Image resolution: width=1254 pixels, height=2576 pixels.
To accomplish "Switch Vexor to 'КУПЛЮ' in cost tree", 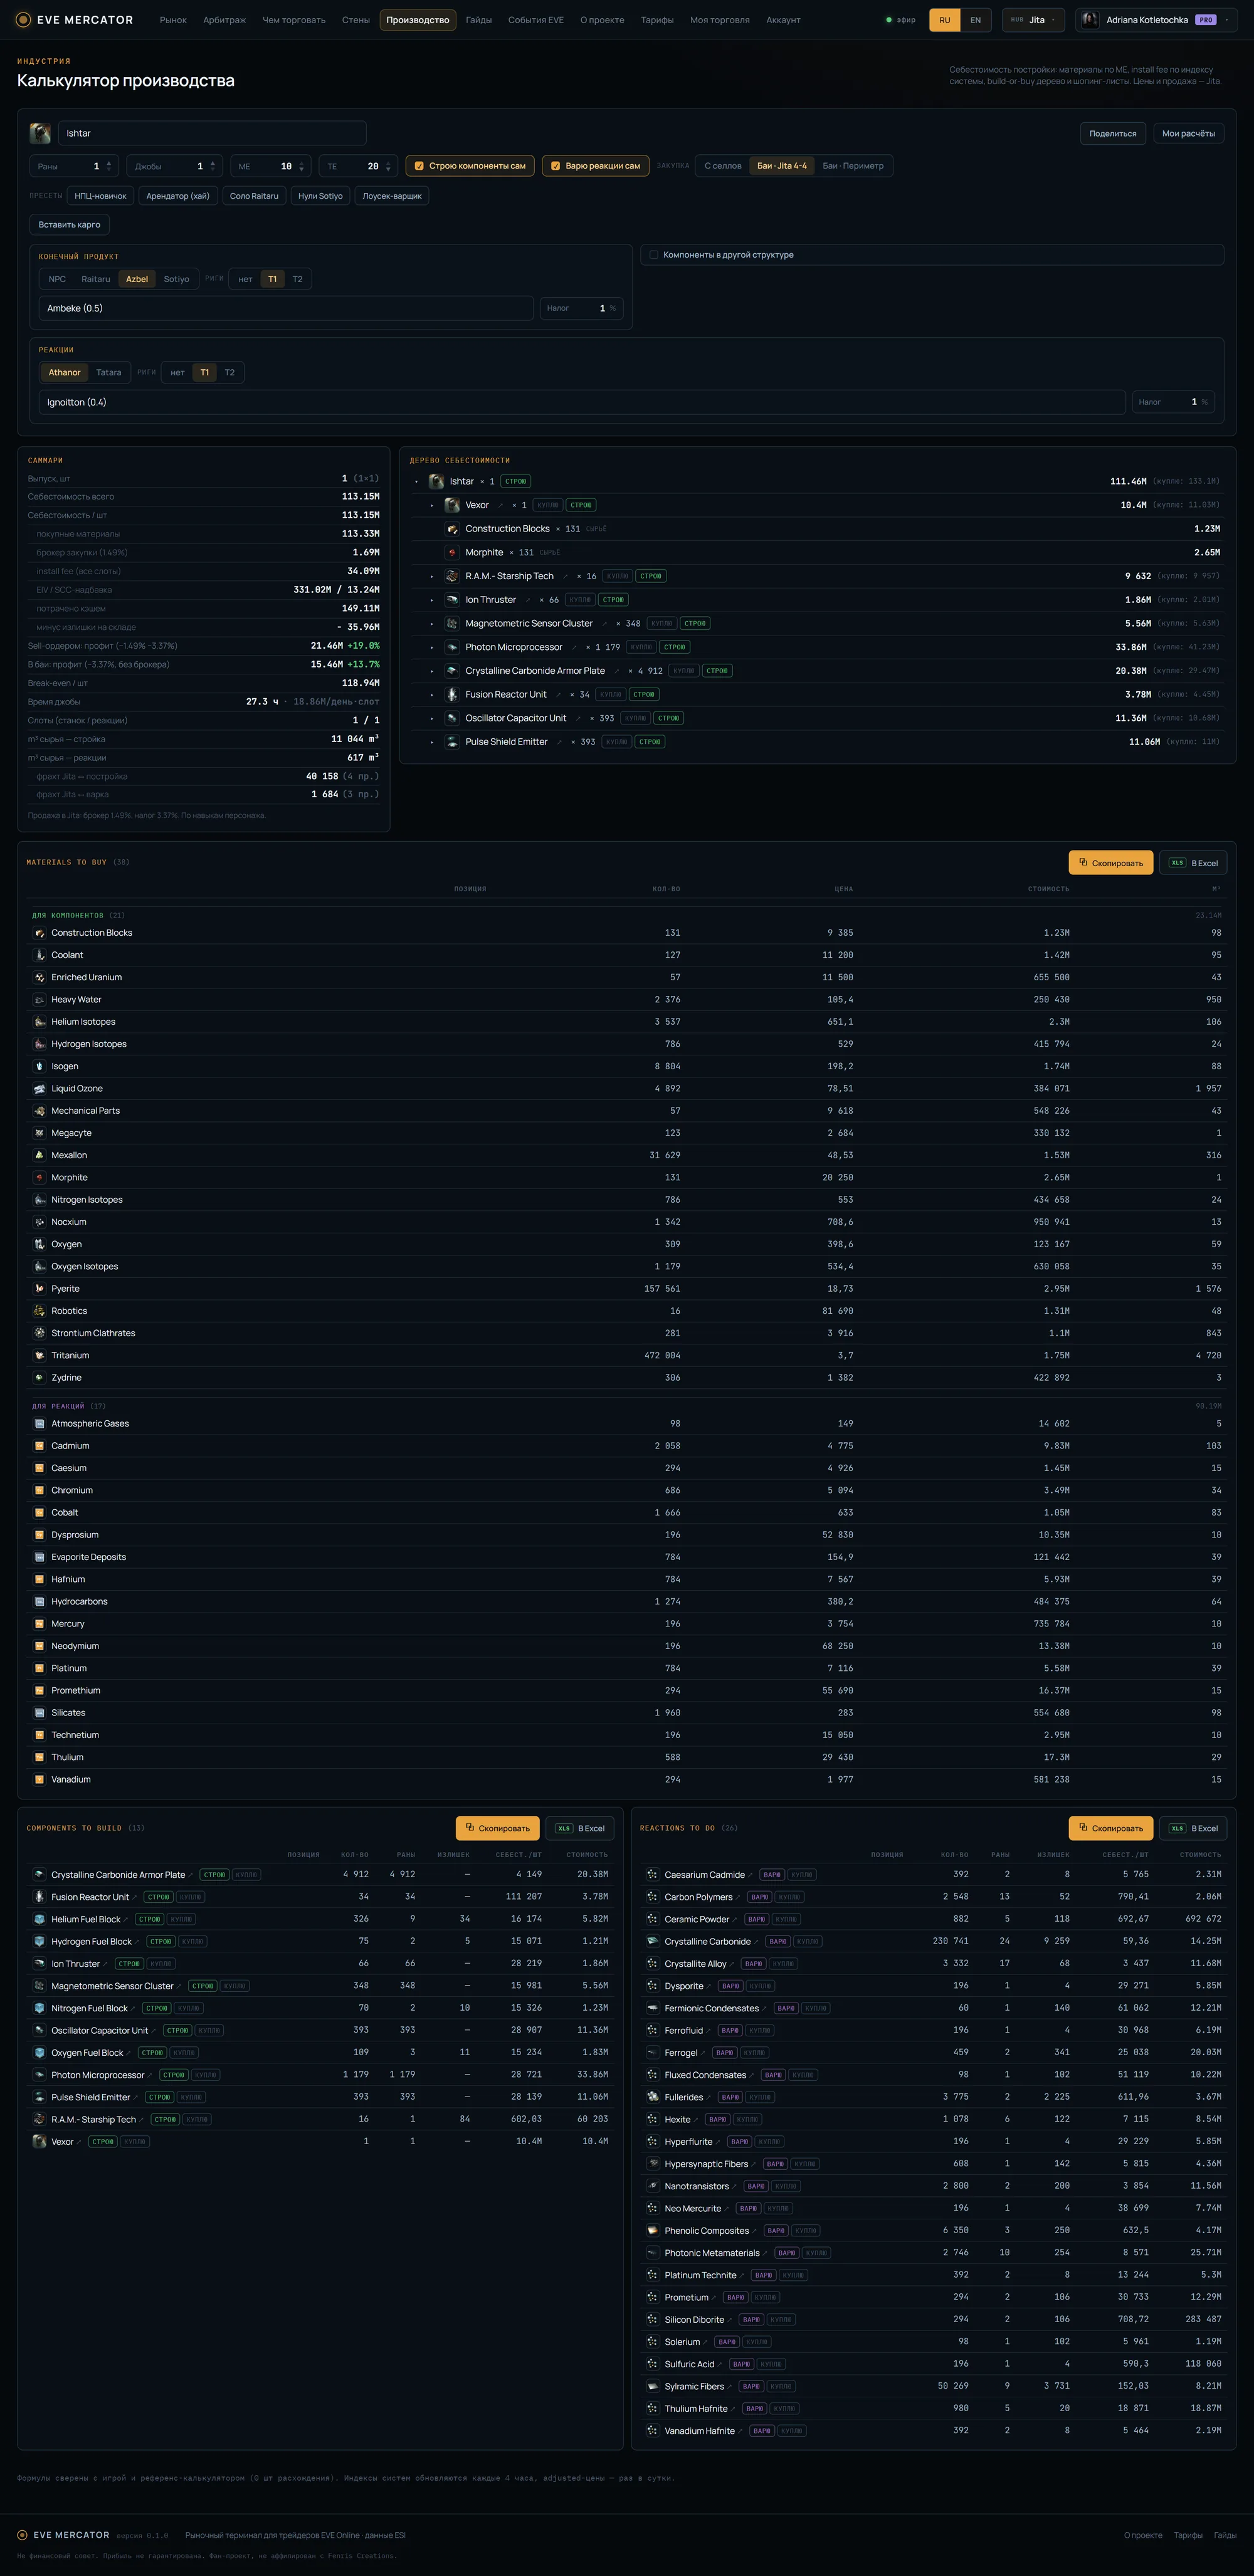I will [x=548, y=505].
